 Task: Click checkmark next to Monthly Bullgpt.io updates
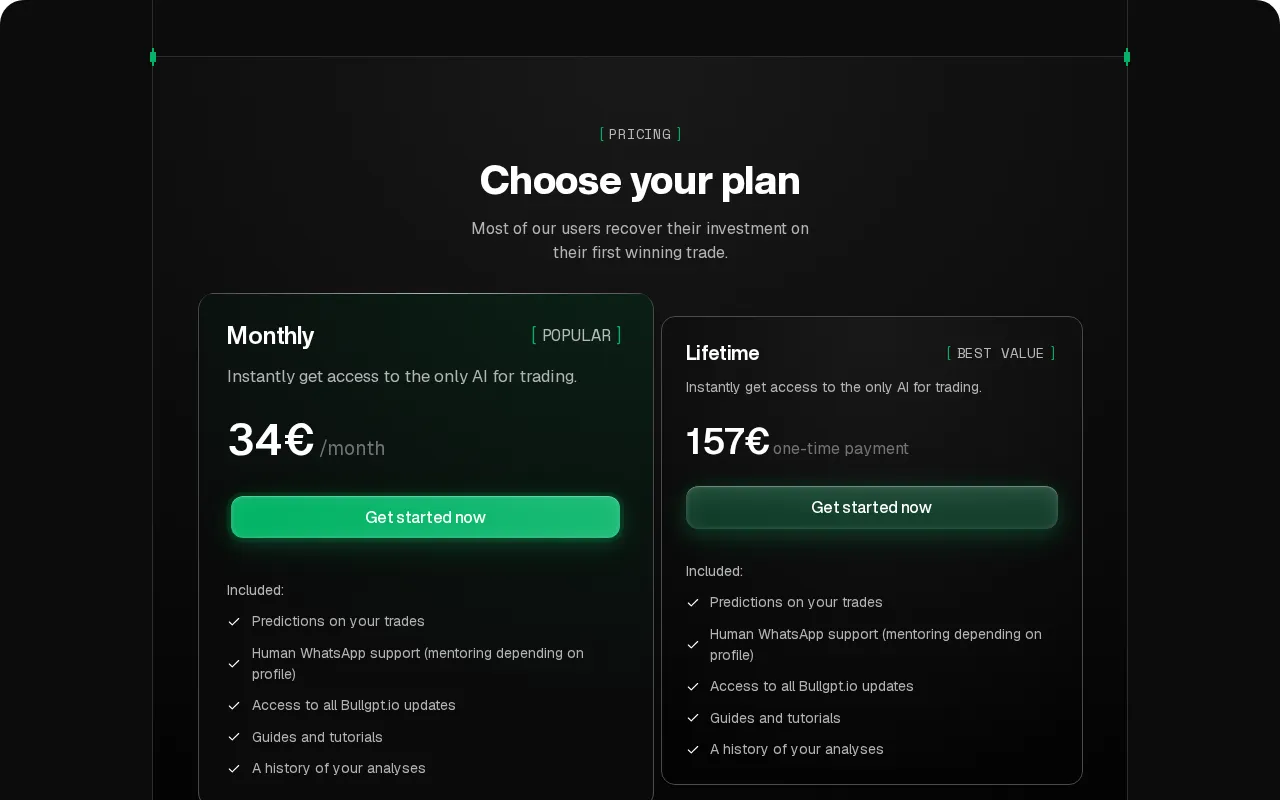coord(234,705)
